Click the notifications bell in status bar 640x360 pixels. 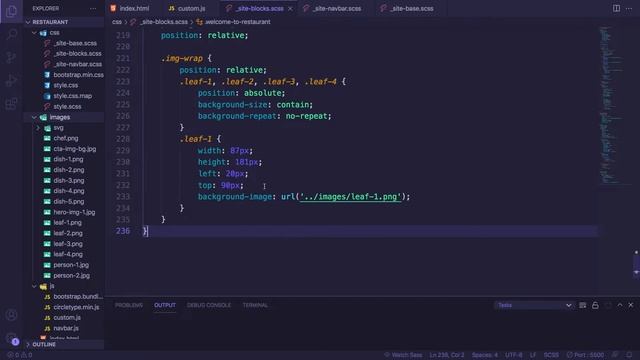[629, 355]
